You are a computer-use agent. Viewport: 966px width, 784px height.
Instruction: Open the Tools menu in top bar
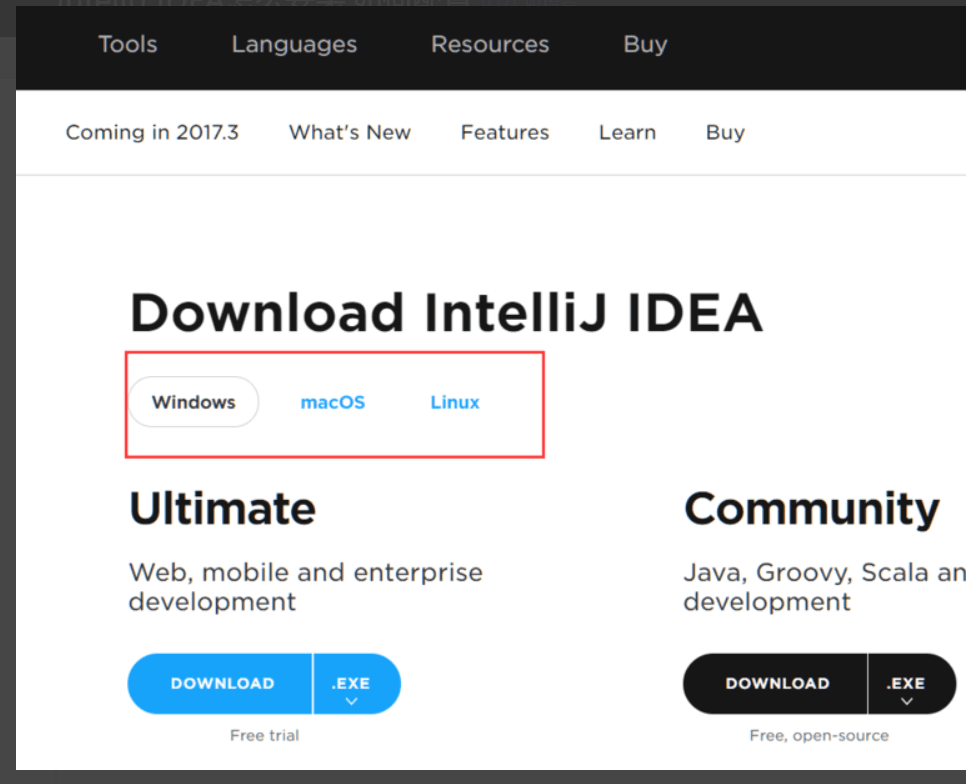127,44
